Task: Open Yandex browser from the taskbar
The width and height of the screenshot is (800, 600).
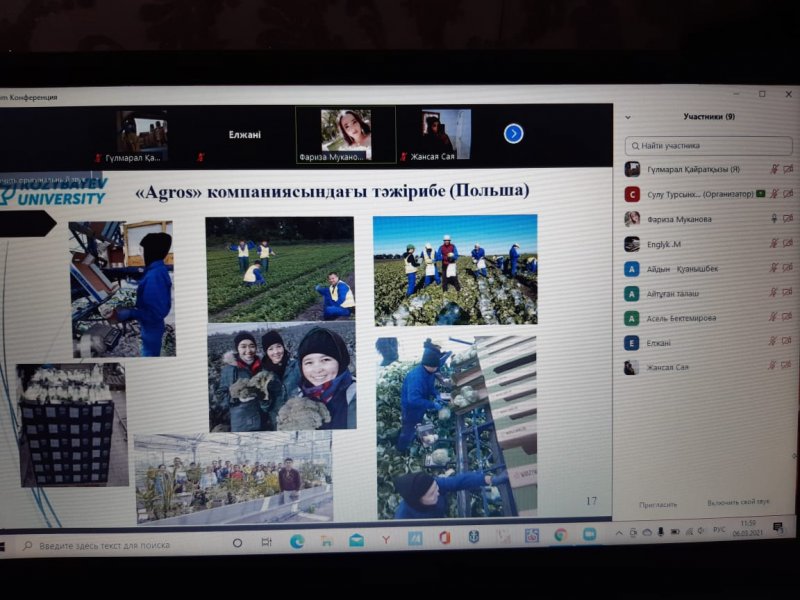Action: (x=385, y=540)
